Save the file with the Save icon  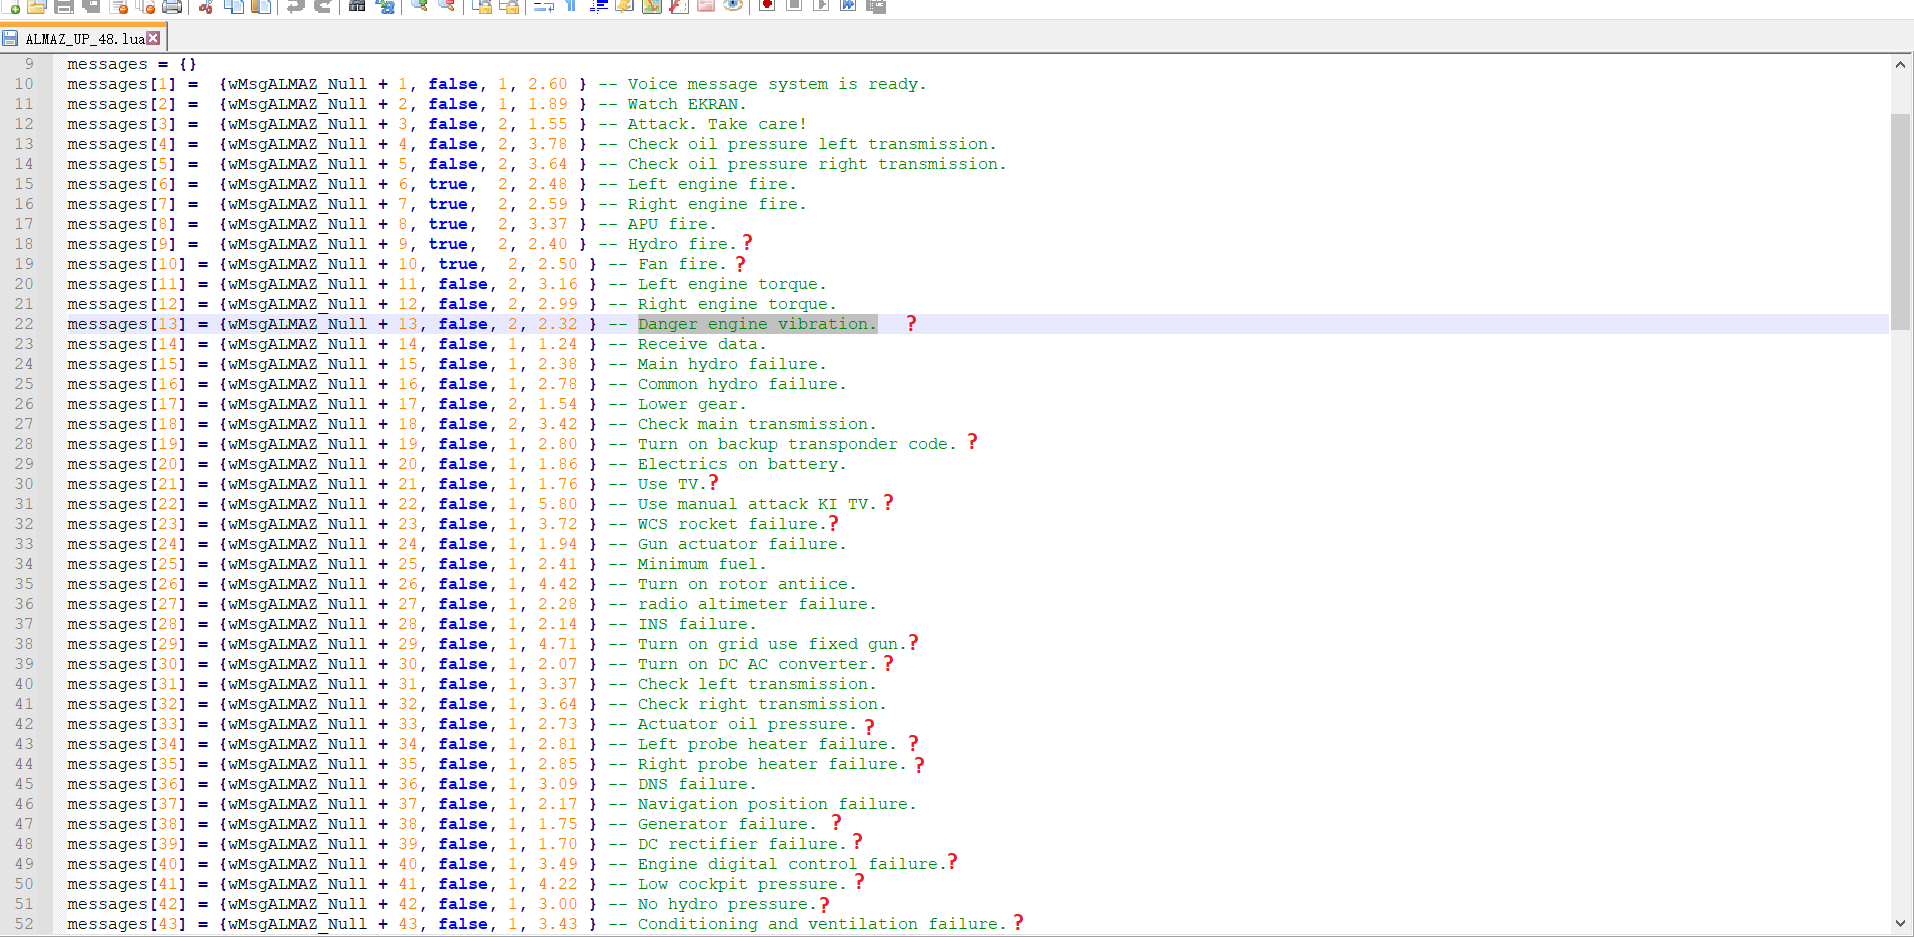[64, 6]
